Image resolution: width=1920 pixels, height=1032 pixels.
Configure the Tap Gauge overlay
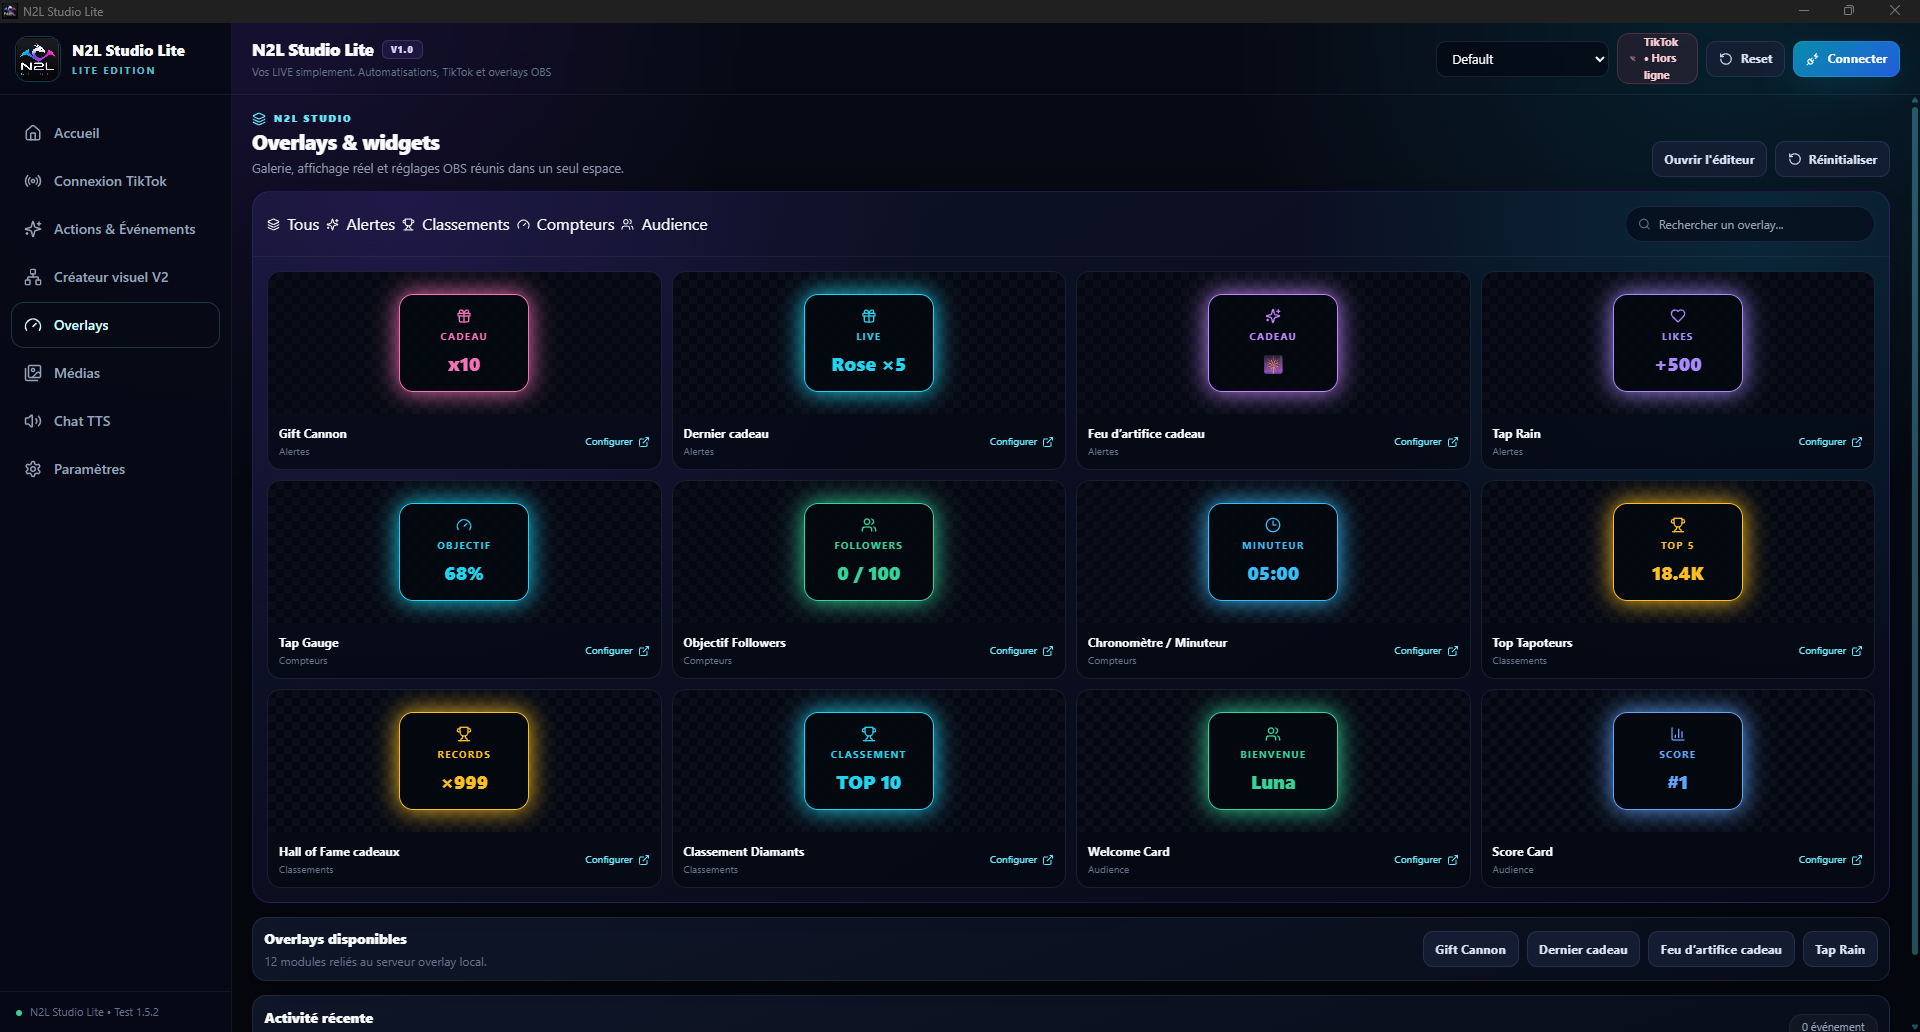coord(617,651)
